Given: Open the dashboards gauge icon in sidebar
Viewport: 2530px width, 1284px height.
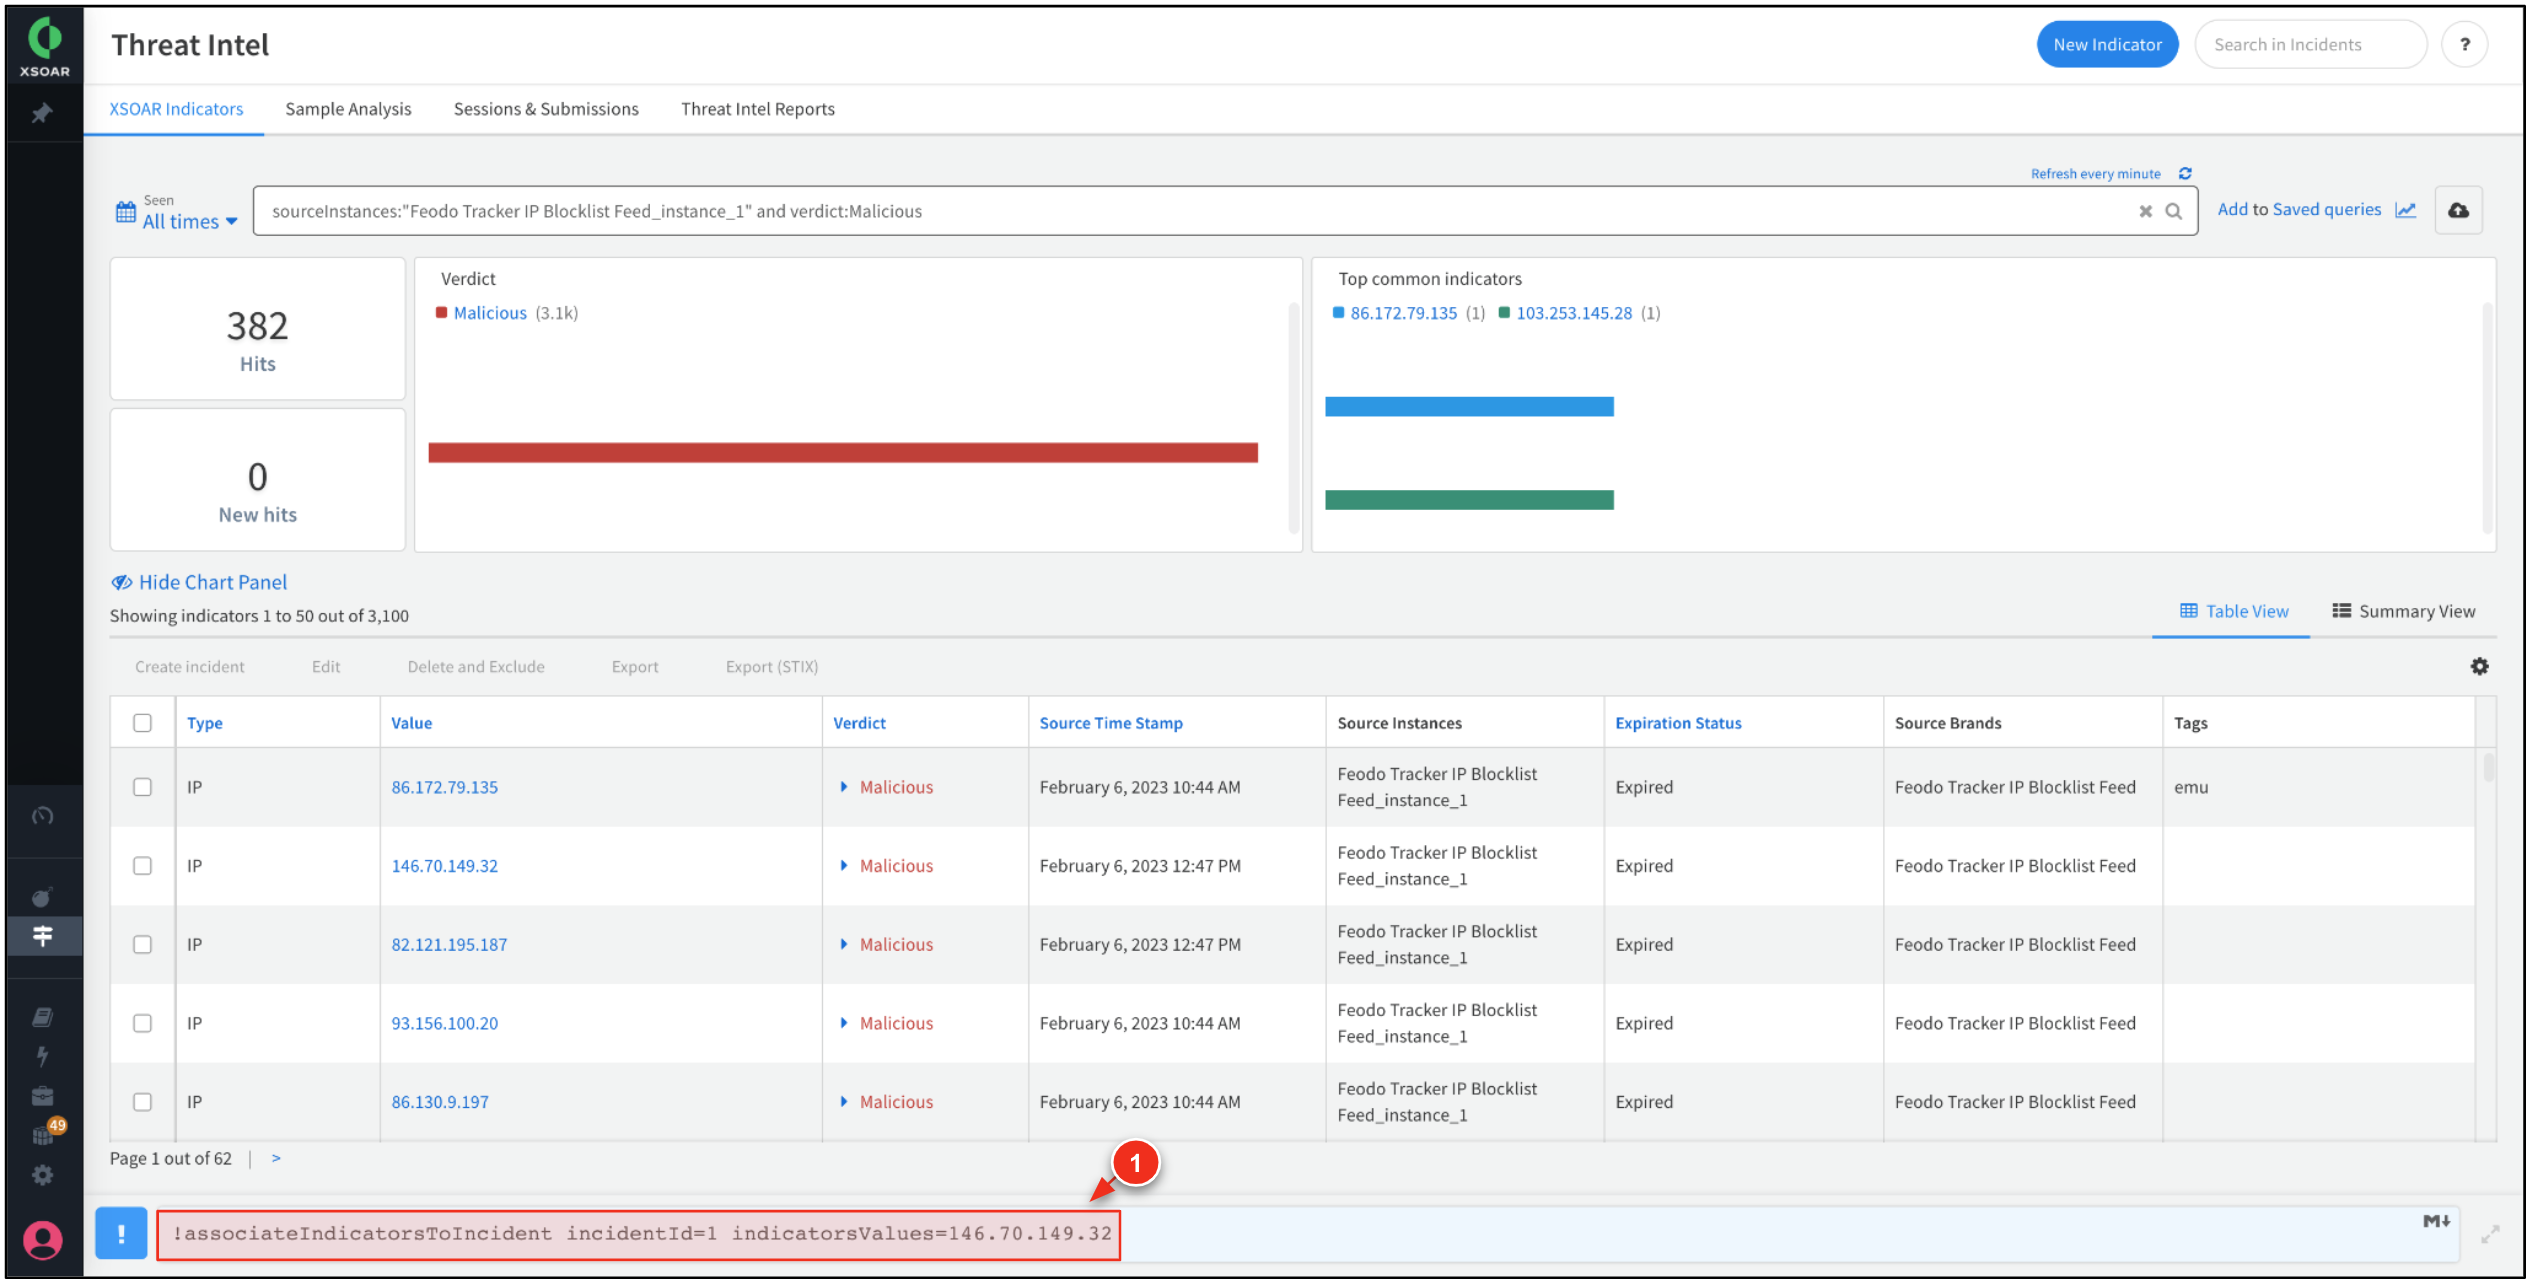Looking at the screenshot, I should click(x=42, y=816).
